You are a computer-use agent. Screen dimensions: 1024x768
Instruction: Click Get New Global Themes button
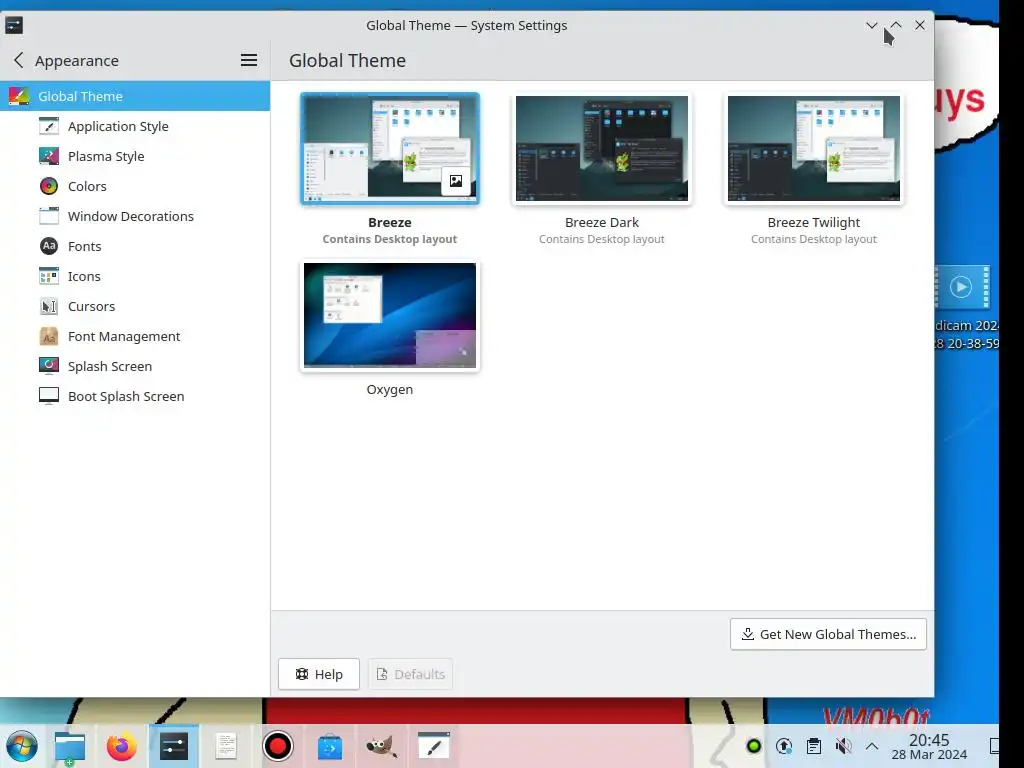tap(828, 634)
